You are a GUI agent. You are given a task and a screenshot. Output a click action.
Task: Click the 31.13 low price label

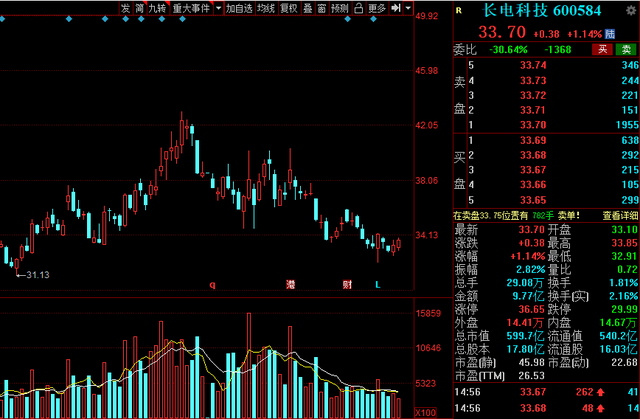38,275
